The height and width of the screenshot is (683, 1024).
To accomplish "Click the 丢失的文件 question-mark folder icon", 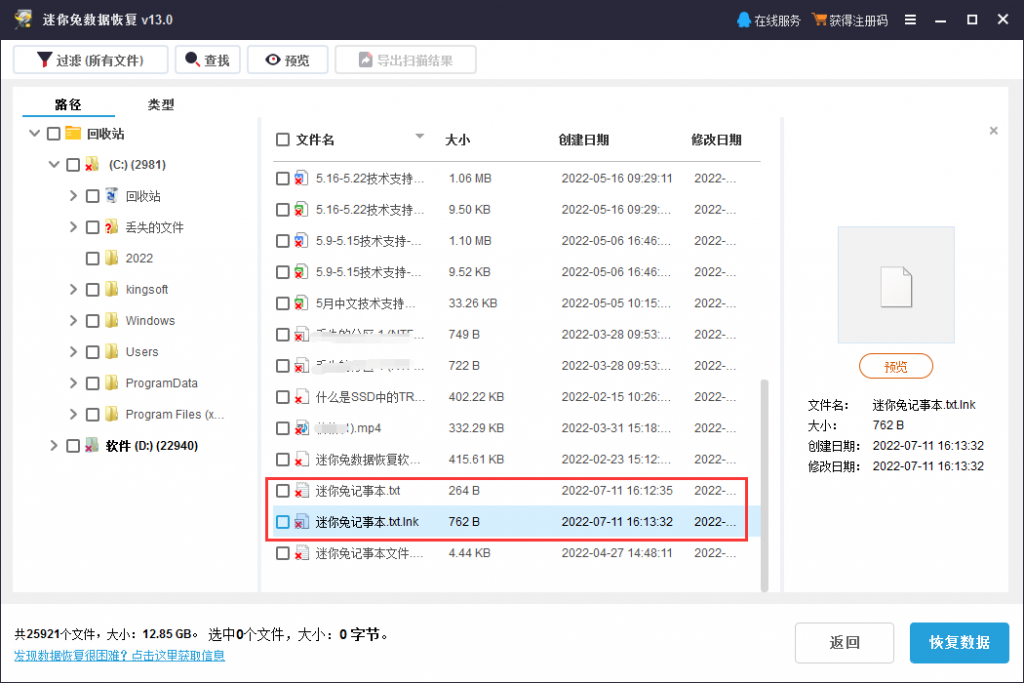I will pyautogui.click(x=112, y=227).
